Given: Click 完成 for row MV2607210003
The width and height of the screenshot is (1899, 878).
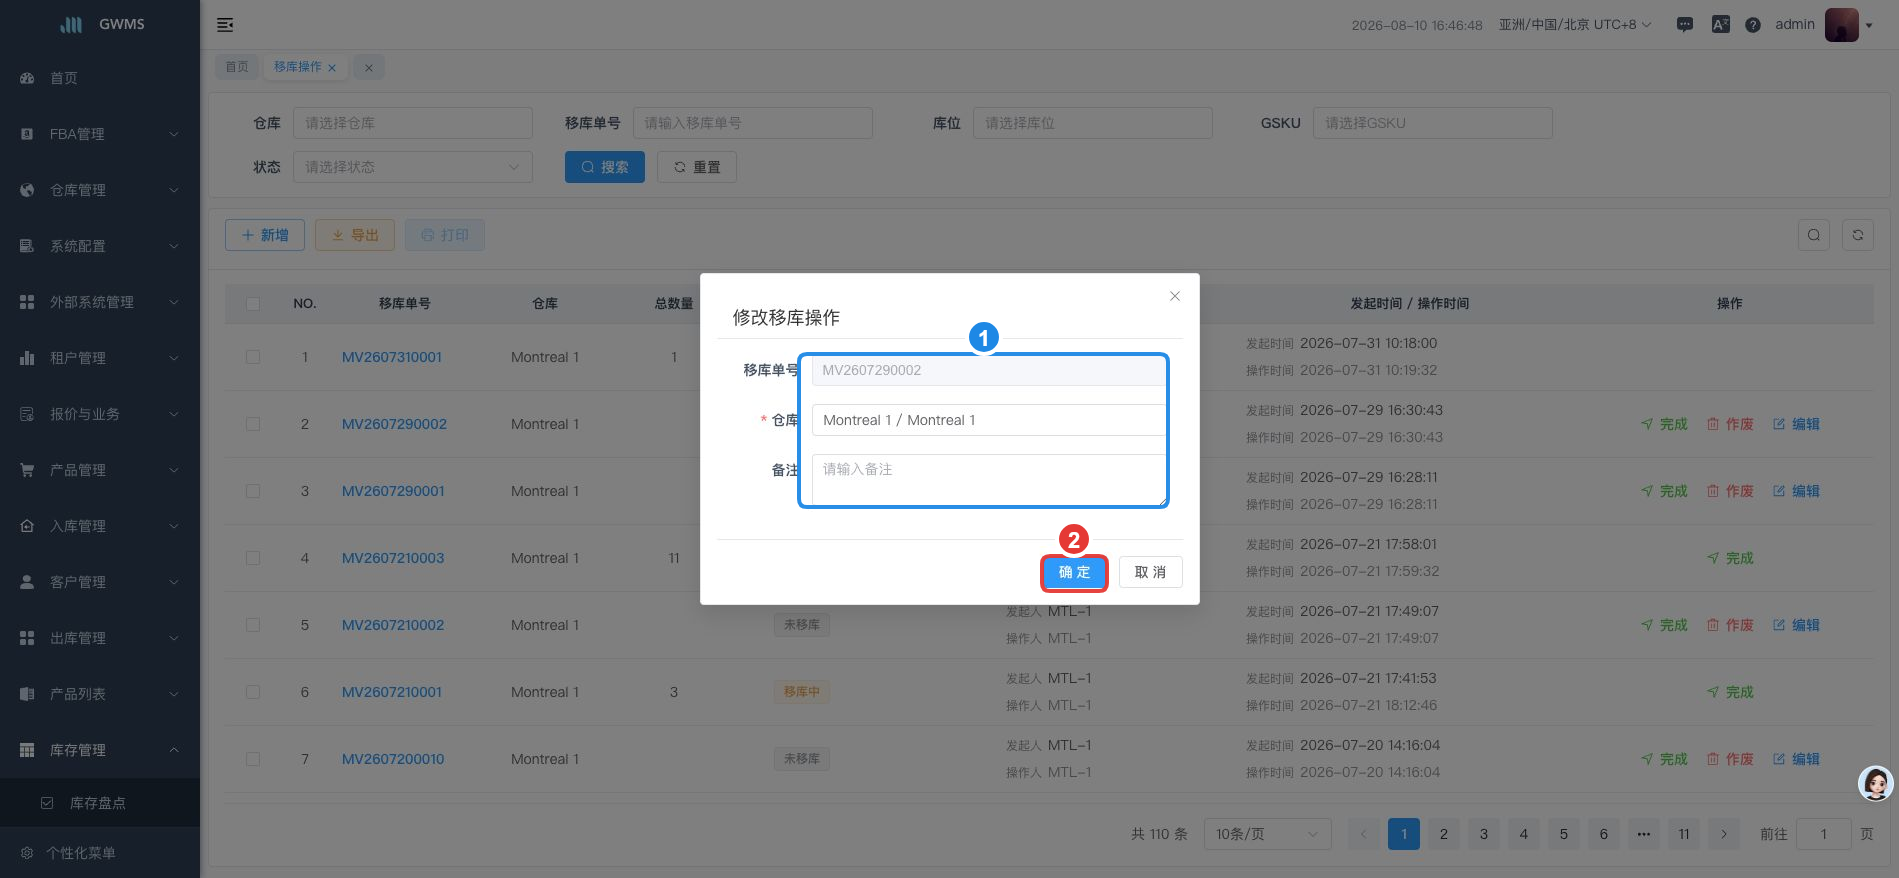Looking at the screenshot, I should click(1730, 558).
